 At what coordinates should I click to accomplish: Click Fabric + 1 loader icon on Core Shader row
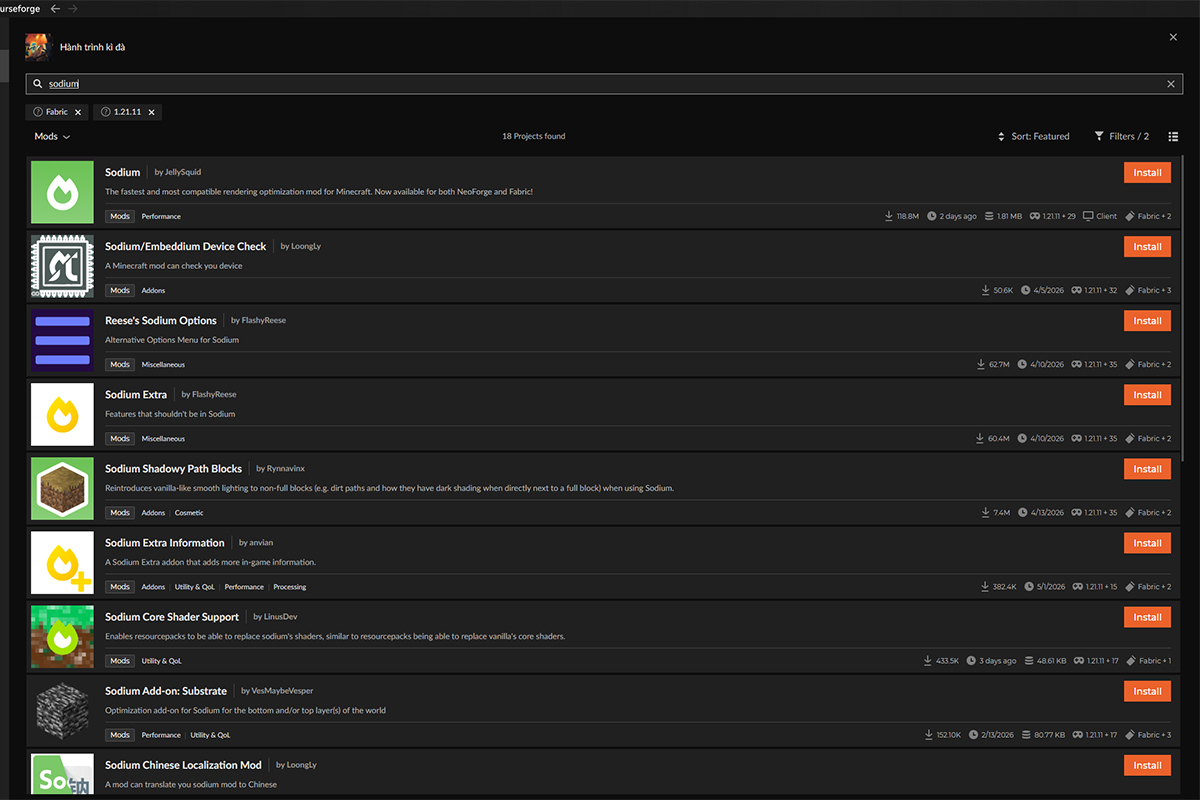coord(1130,660)
